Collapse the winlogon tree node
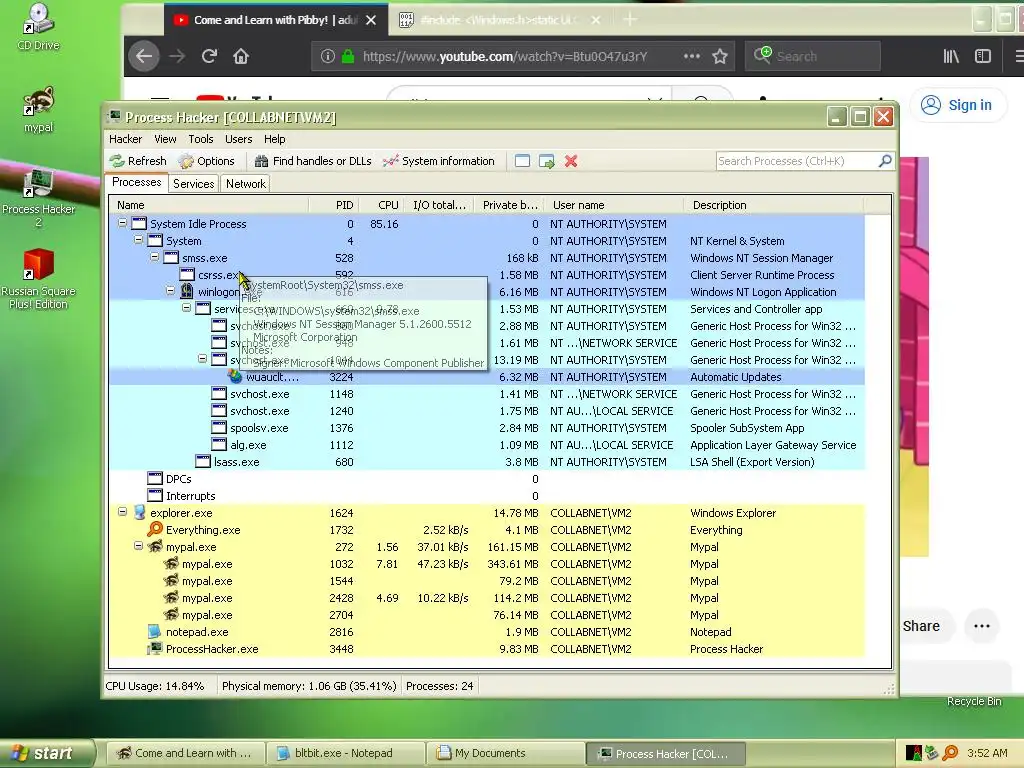 point(170,291)
